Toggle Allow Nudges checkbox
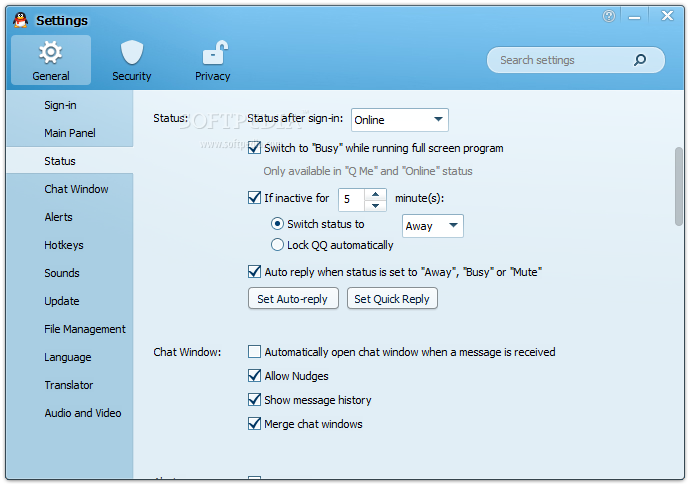Image resolution: width=690 pixels, height=485 pixels. (254, 375)
